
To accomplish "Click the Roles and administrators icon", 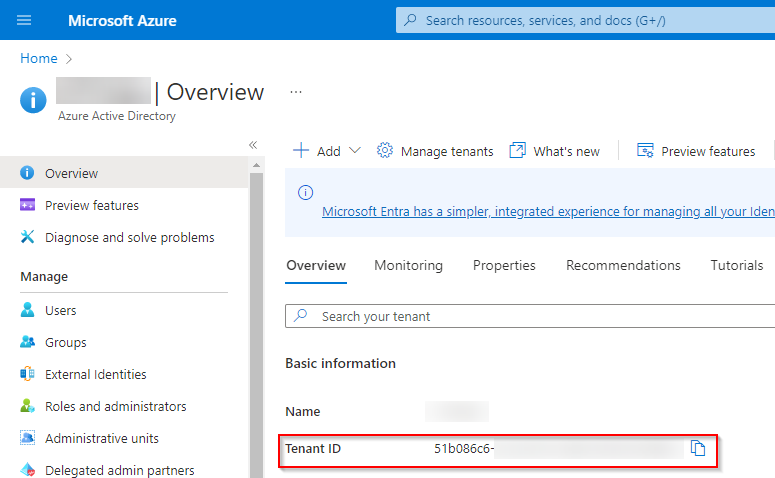I will point(28,406).
